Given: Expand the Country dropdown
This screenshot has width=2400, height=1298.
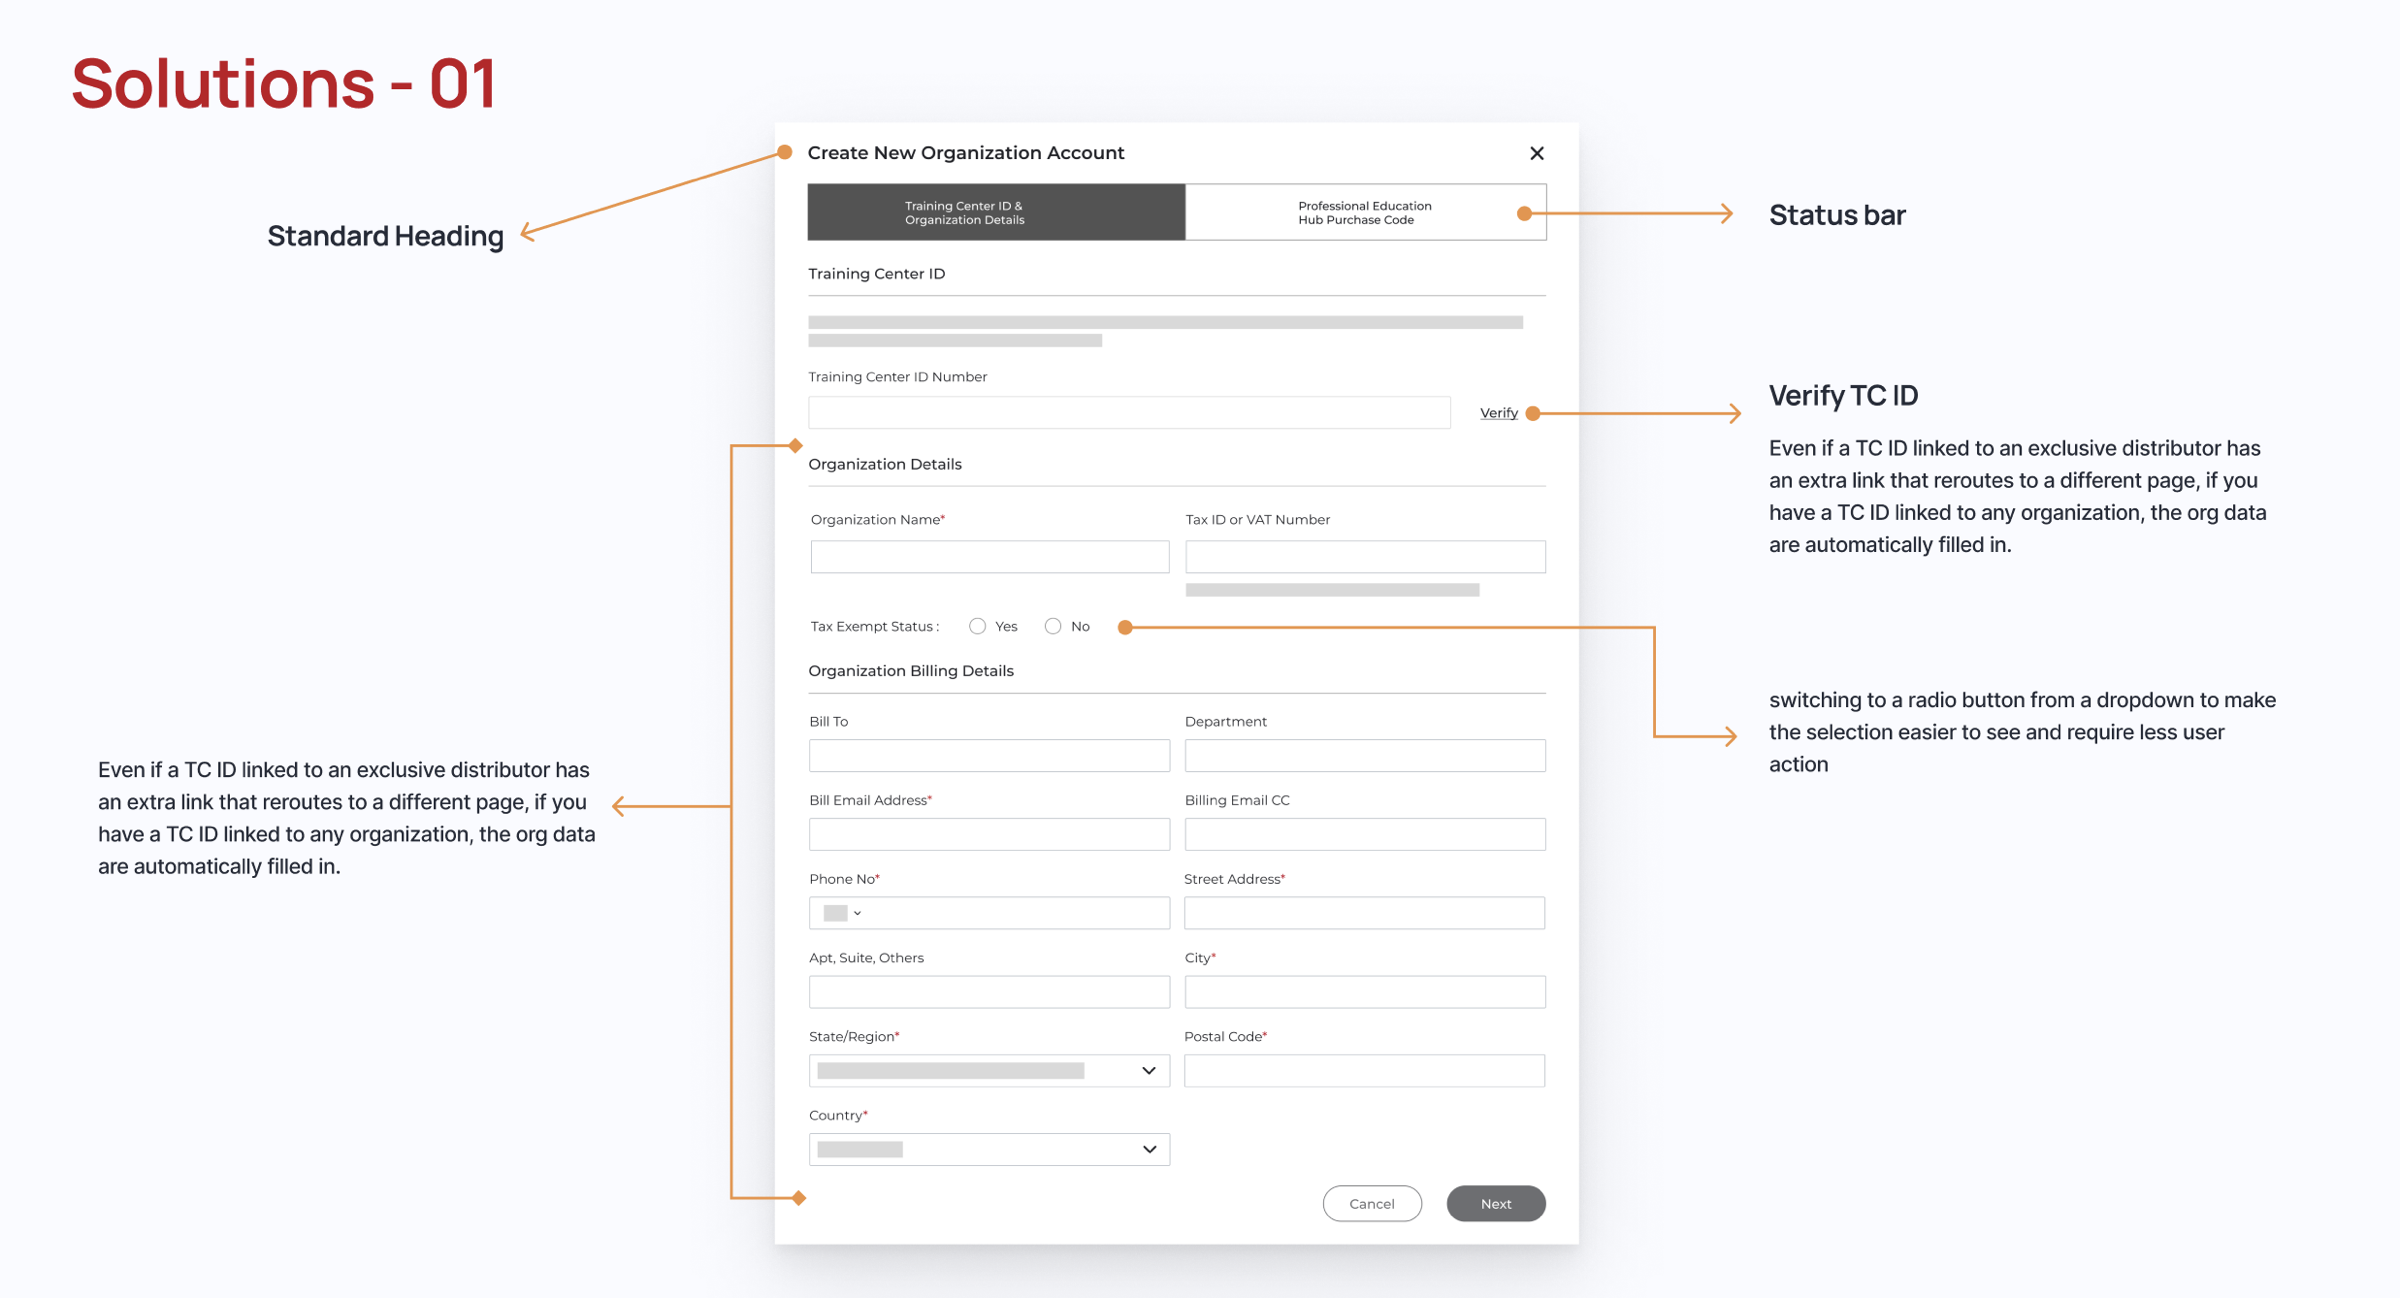Looking at the screenshot, I should point(989,1149).
